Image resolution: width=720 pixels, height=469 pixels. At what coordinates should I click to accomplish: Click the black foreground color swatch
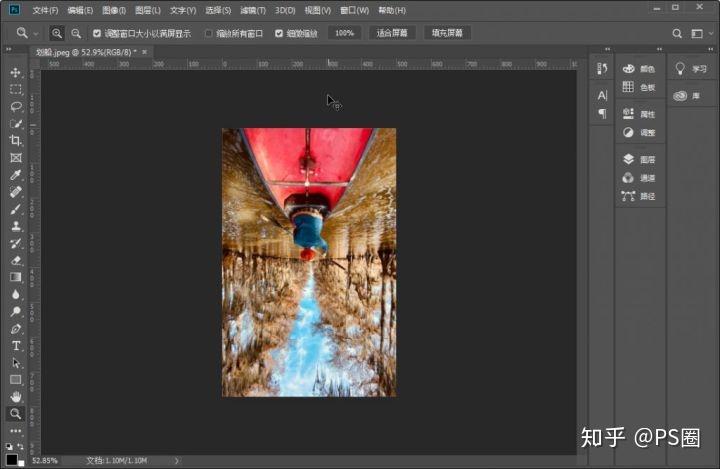point(11,459)
